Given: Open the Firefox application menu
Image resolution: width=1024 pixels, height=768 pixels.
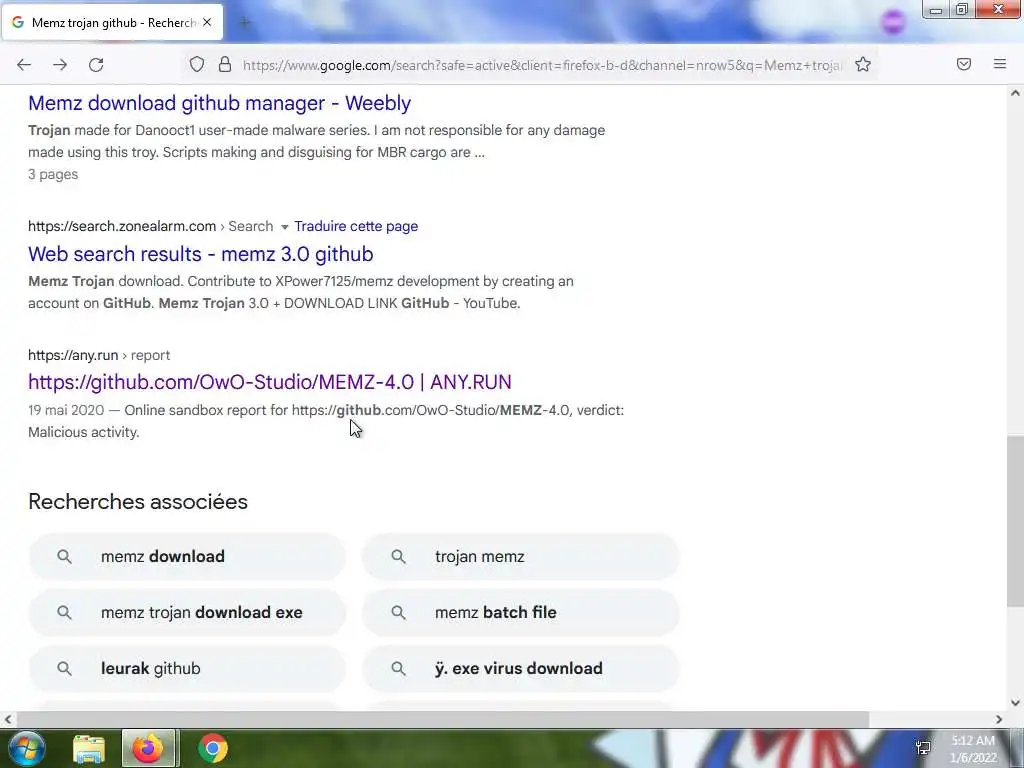Looking at the screenshot, I should click(x=1000, y=64).
